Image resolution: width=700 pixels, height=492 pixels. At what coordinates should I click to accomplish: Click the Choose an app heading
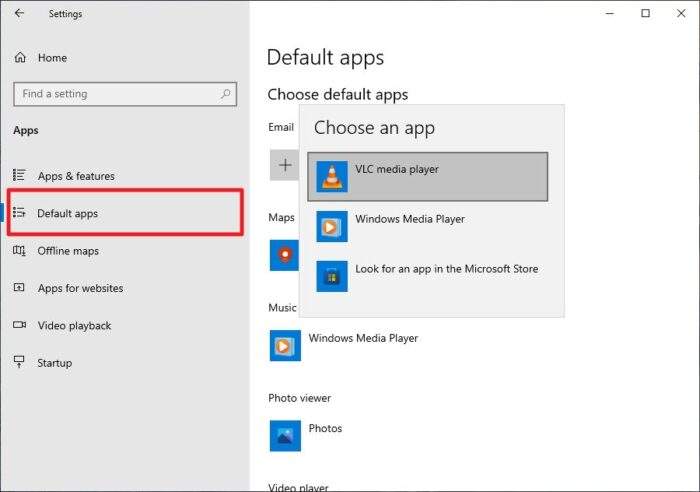pos(374,128)
